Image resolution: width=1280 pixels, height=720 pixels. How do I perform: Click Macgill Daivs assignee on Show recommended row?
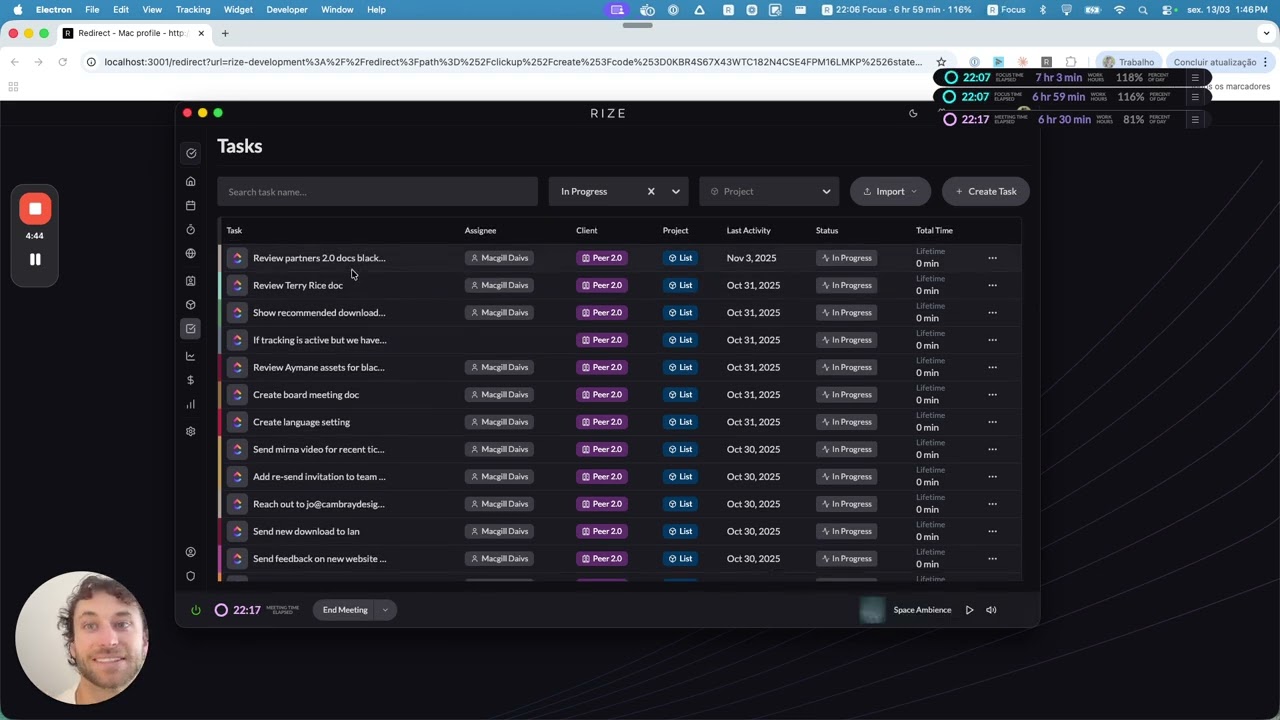pyautogui.click(x=499, y=313)
